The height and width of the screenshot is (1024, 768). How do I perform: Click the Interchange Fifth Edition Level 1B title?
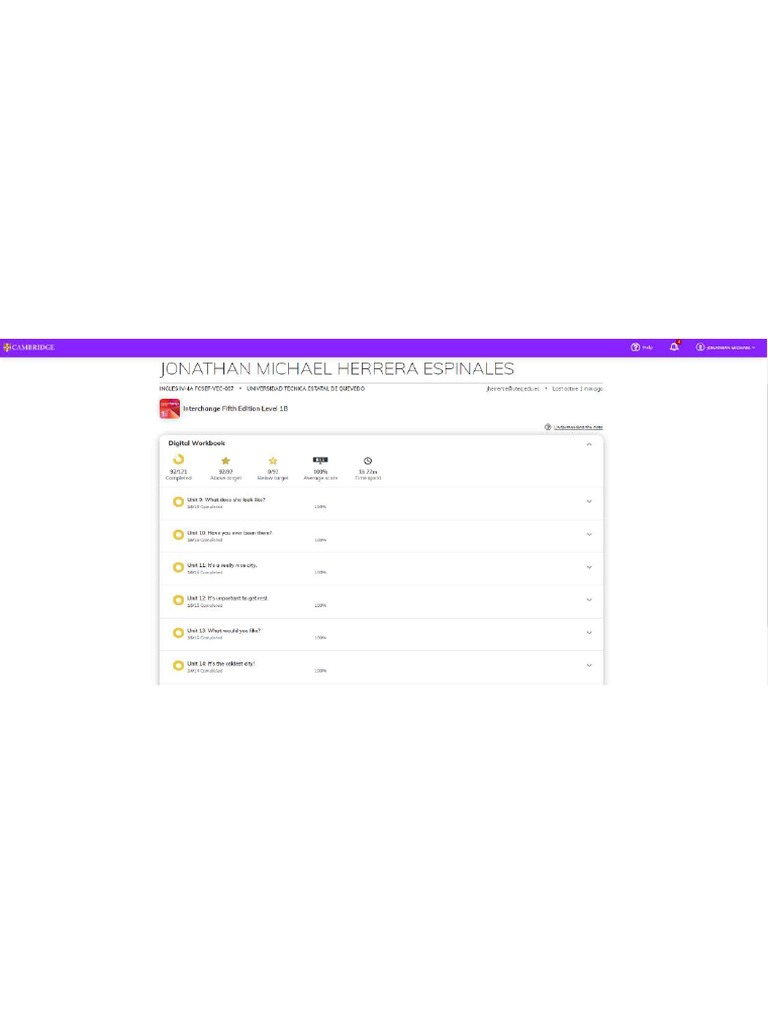click(x=235, y=409)
